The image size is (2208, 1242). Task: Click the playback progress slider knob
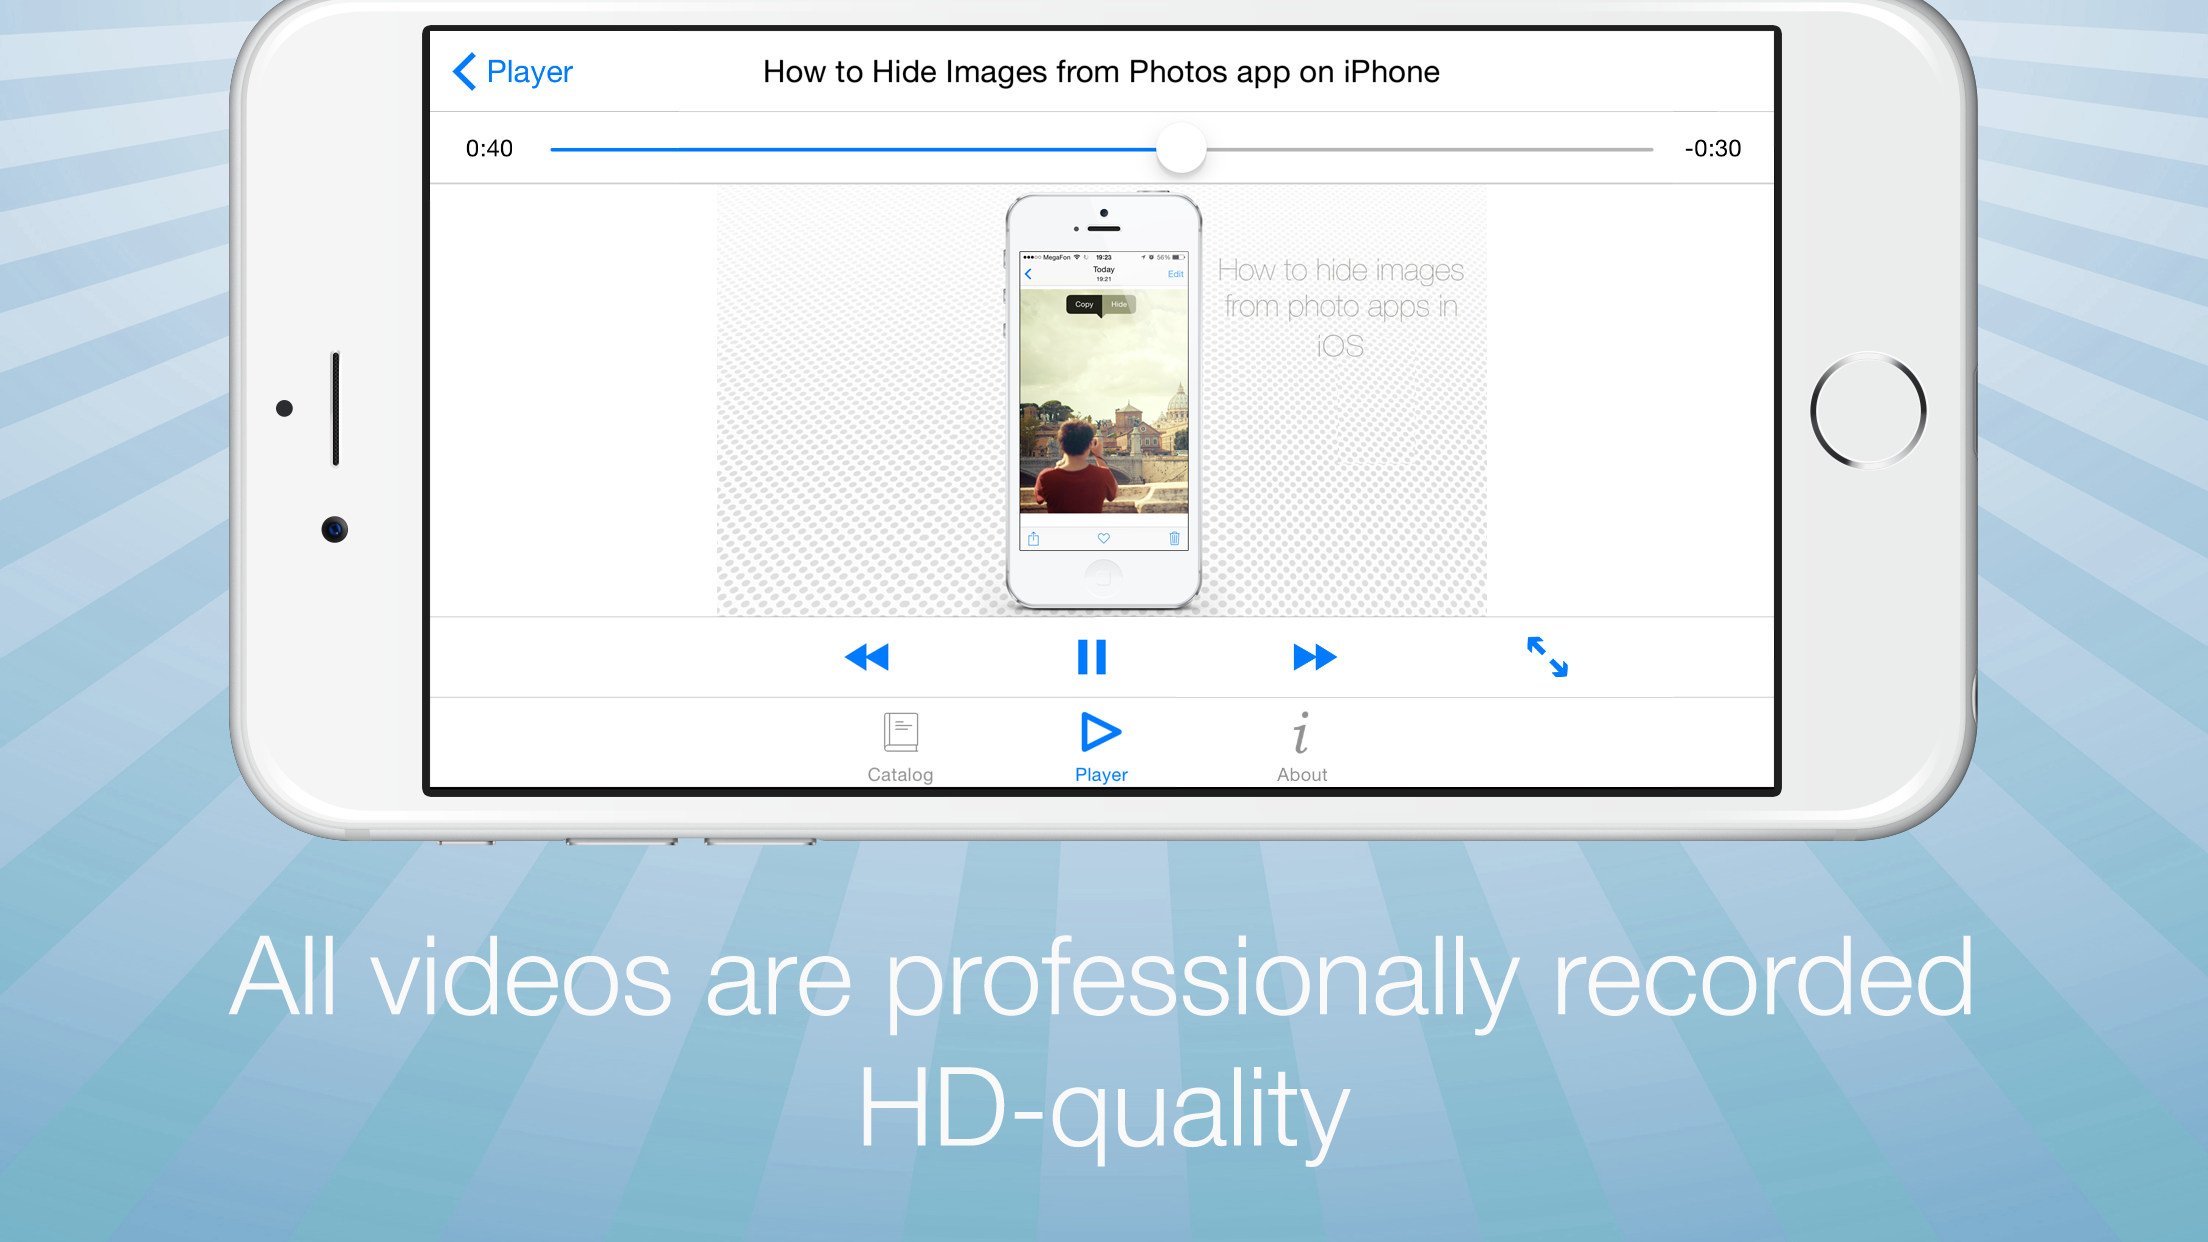click(x=1181, y=149)
